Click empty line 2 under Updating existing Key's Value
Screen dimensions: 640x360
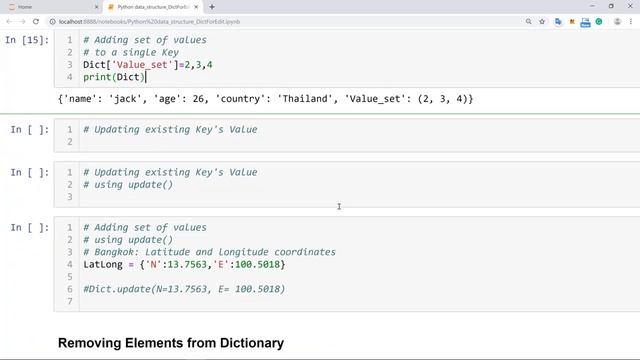[x=359, y=142]
